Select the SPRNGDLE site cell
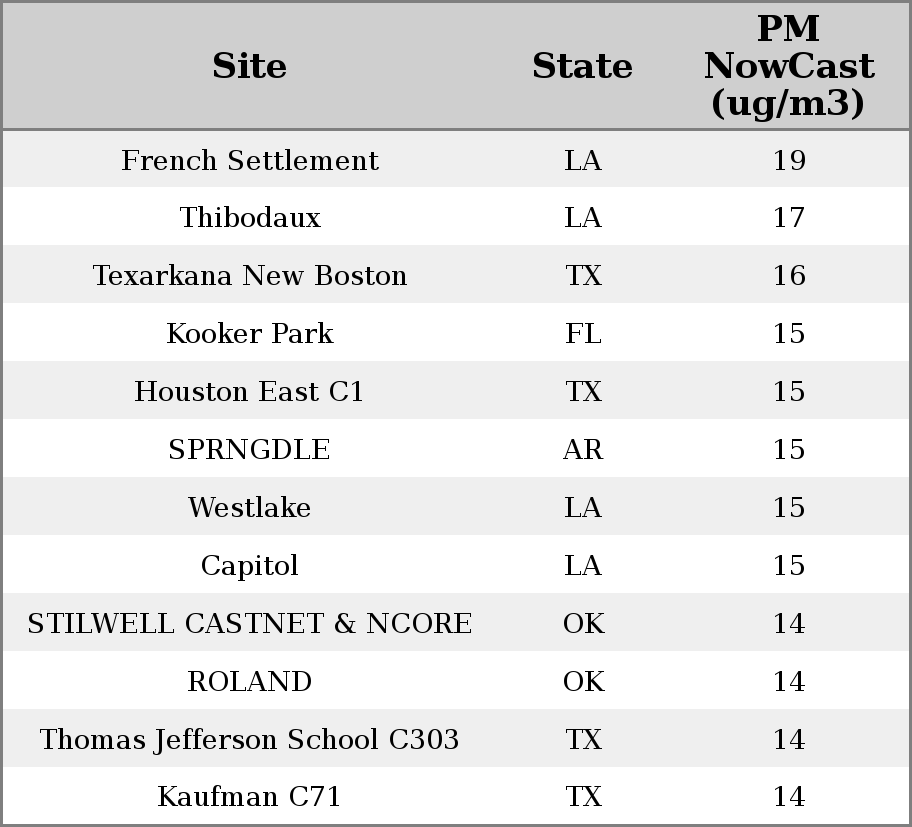This screenshot has height=827, width=912. tap(250, 449)
